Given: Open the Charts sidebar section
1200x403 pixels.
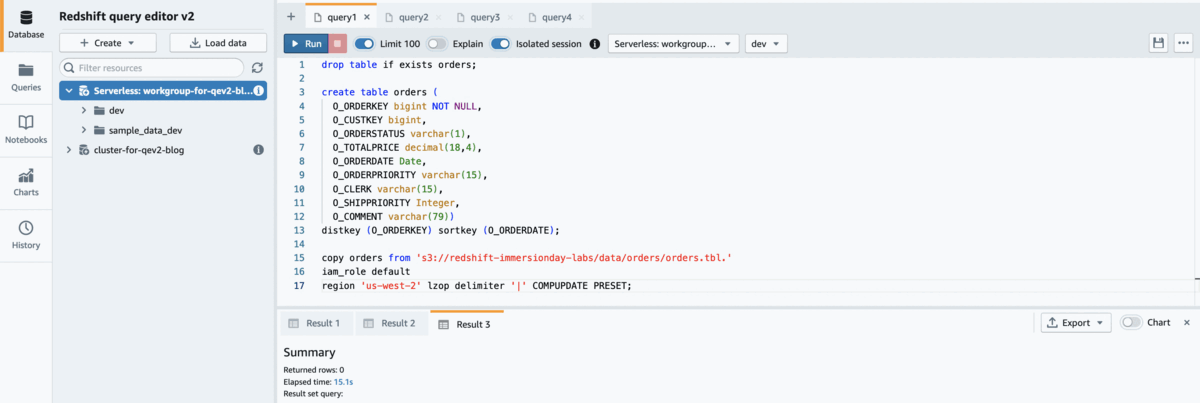Looking at the screenshot, I should (26, 182).
